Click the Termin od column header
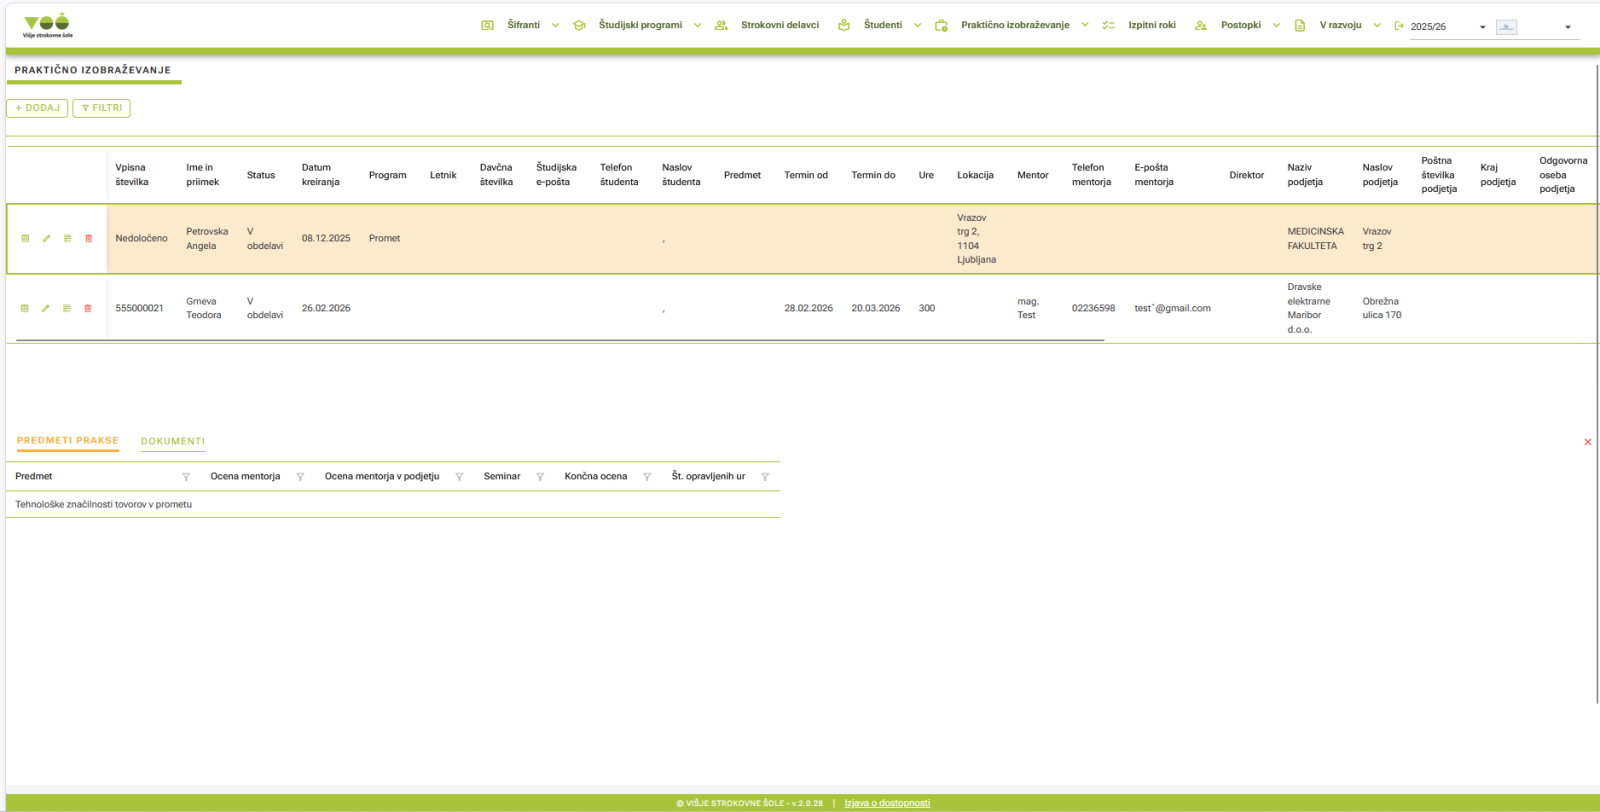This screenshot has height=812, width=1600. 806,175
